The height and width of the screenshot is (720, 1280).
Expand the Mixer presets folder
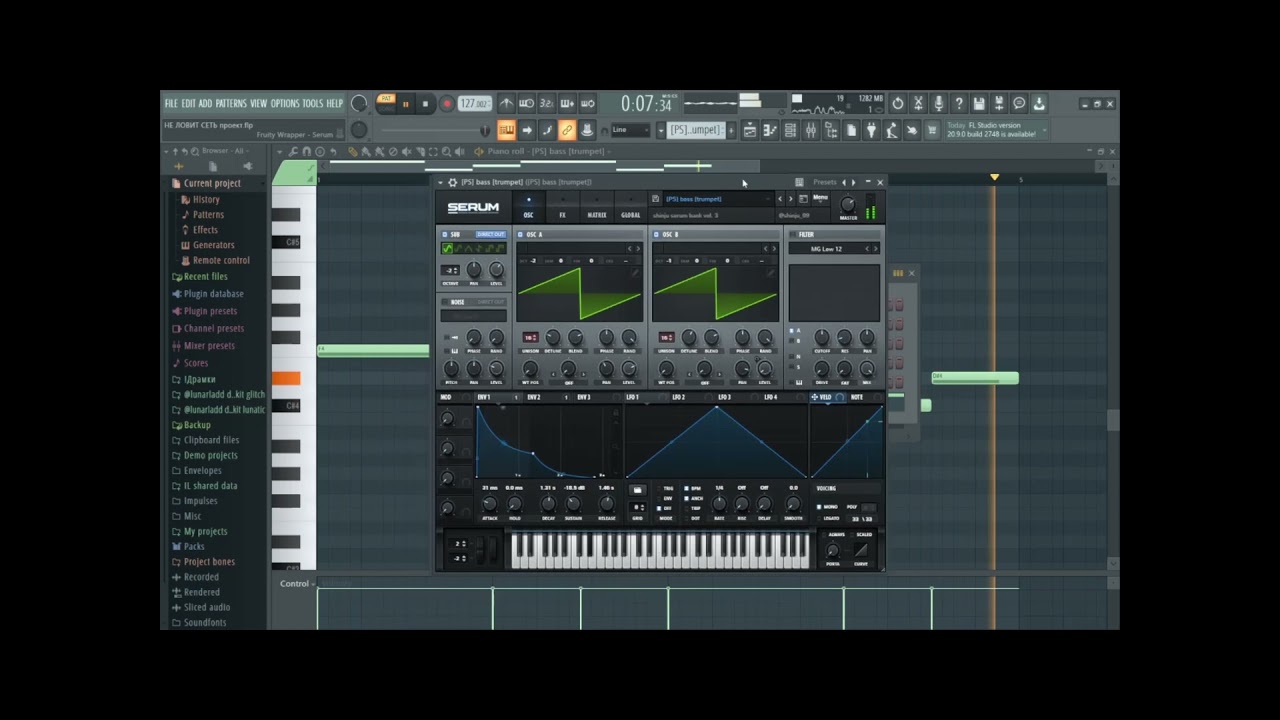pos(209,346)
